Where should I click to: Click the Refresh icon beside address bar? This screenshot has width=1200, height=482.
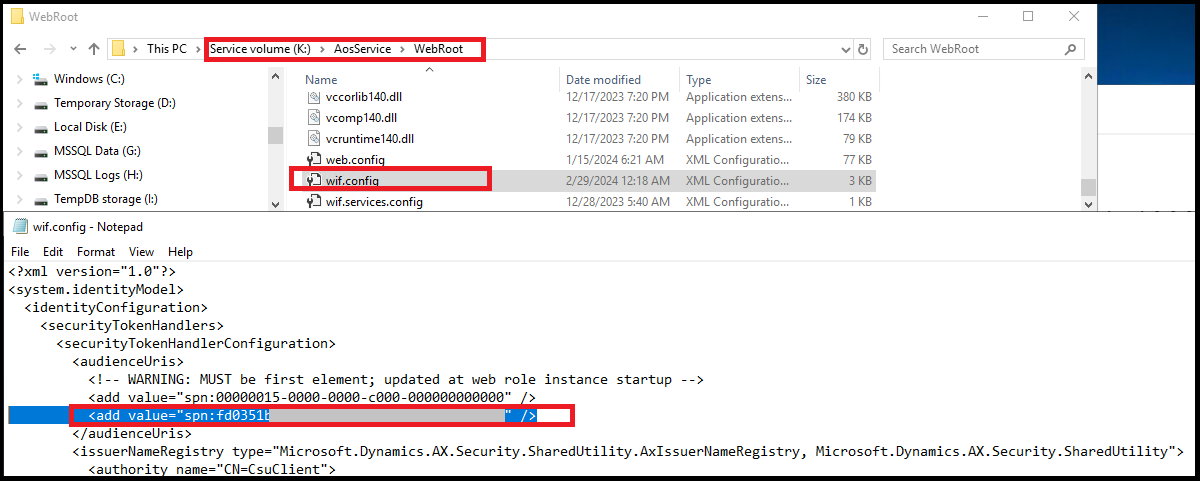[864, 49]
